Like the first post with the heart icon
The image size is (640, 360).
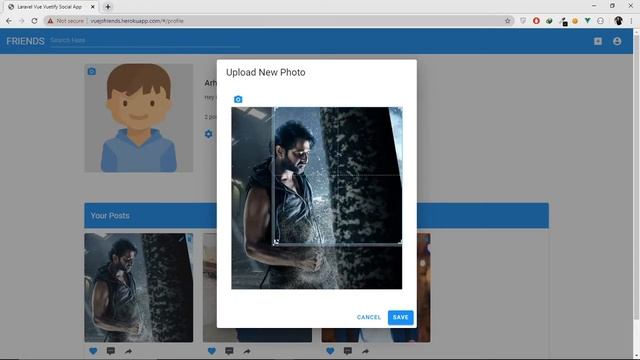tap(93, 351)
